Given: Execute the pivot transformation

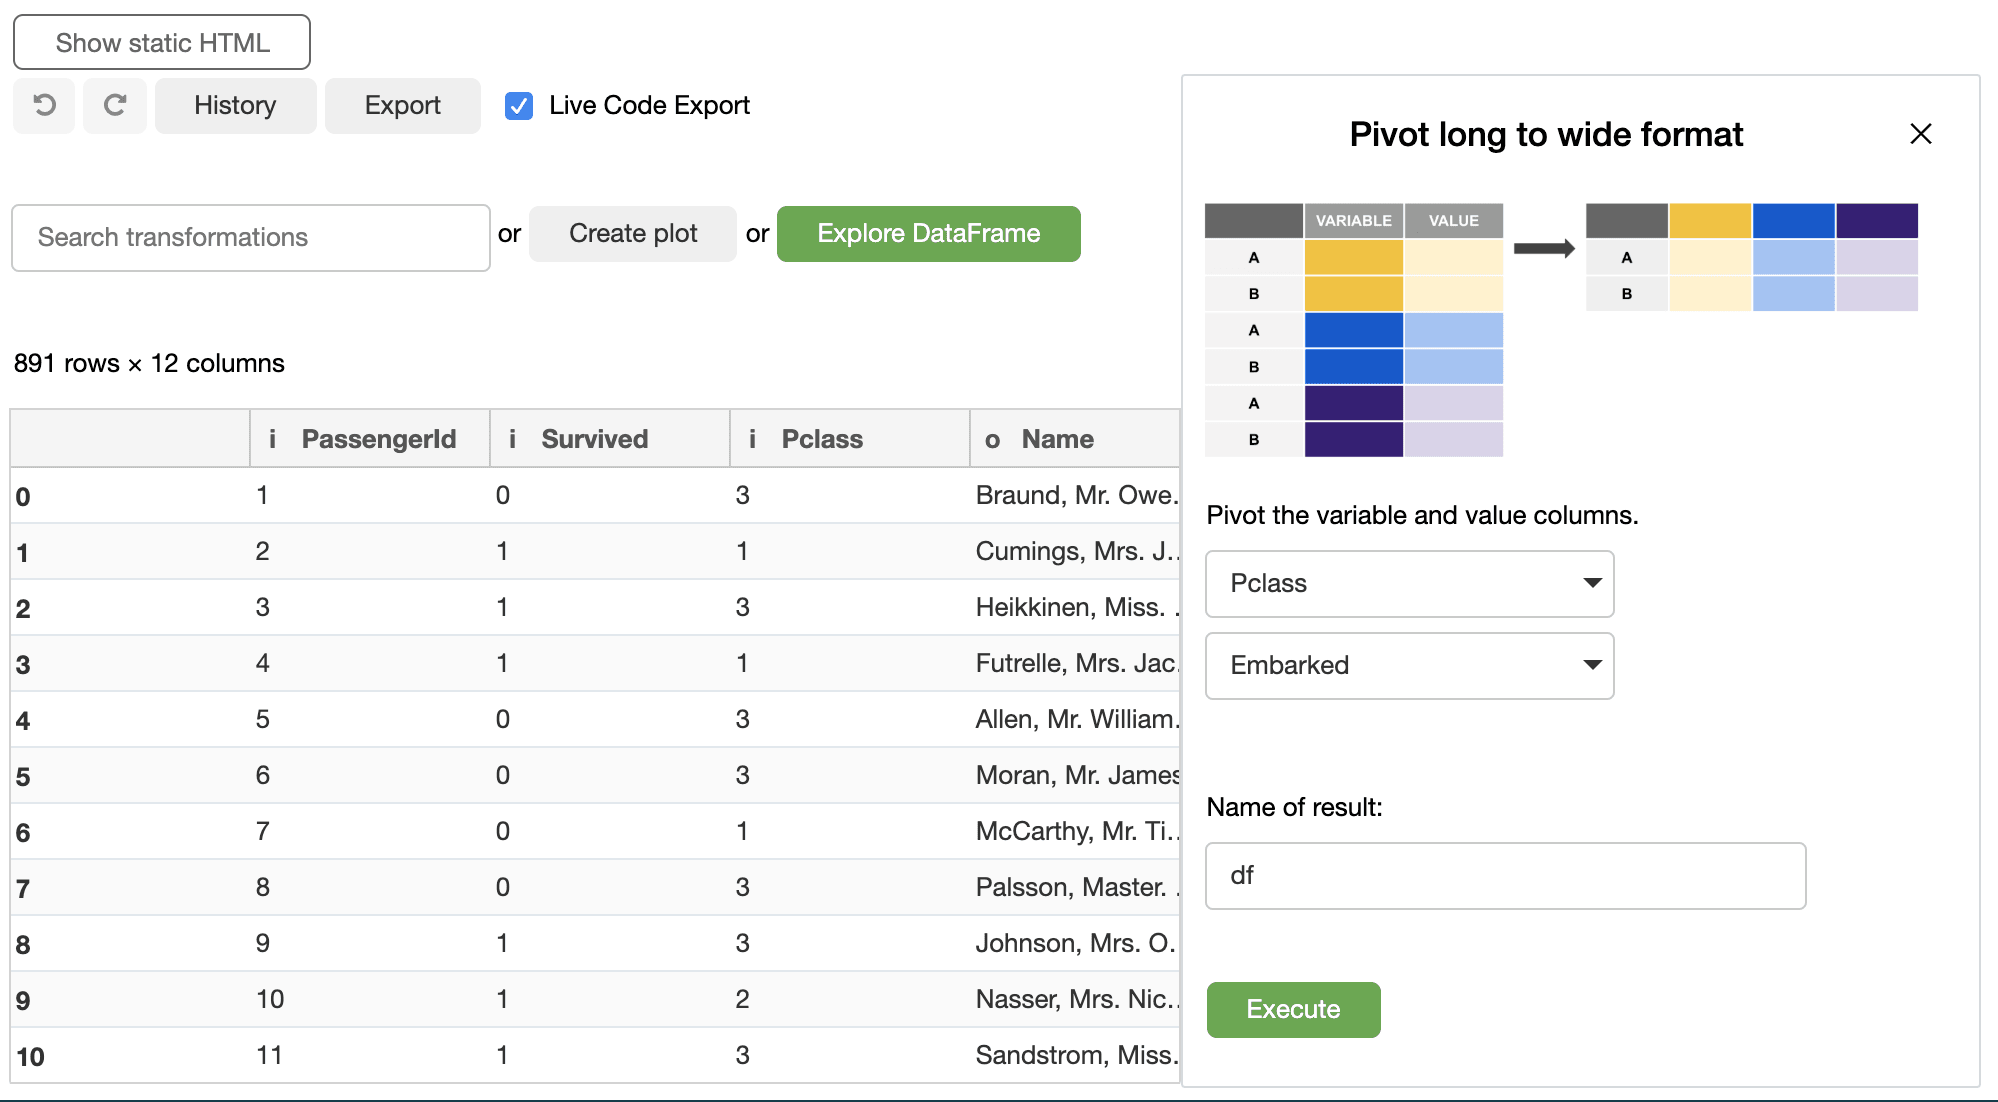Looking at the screenshot, I should coord(1292,1009).
